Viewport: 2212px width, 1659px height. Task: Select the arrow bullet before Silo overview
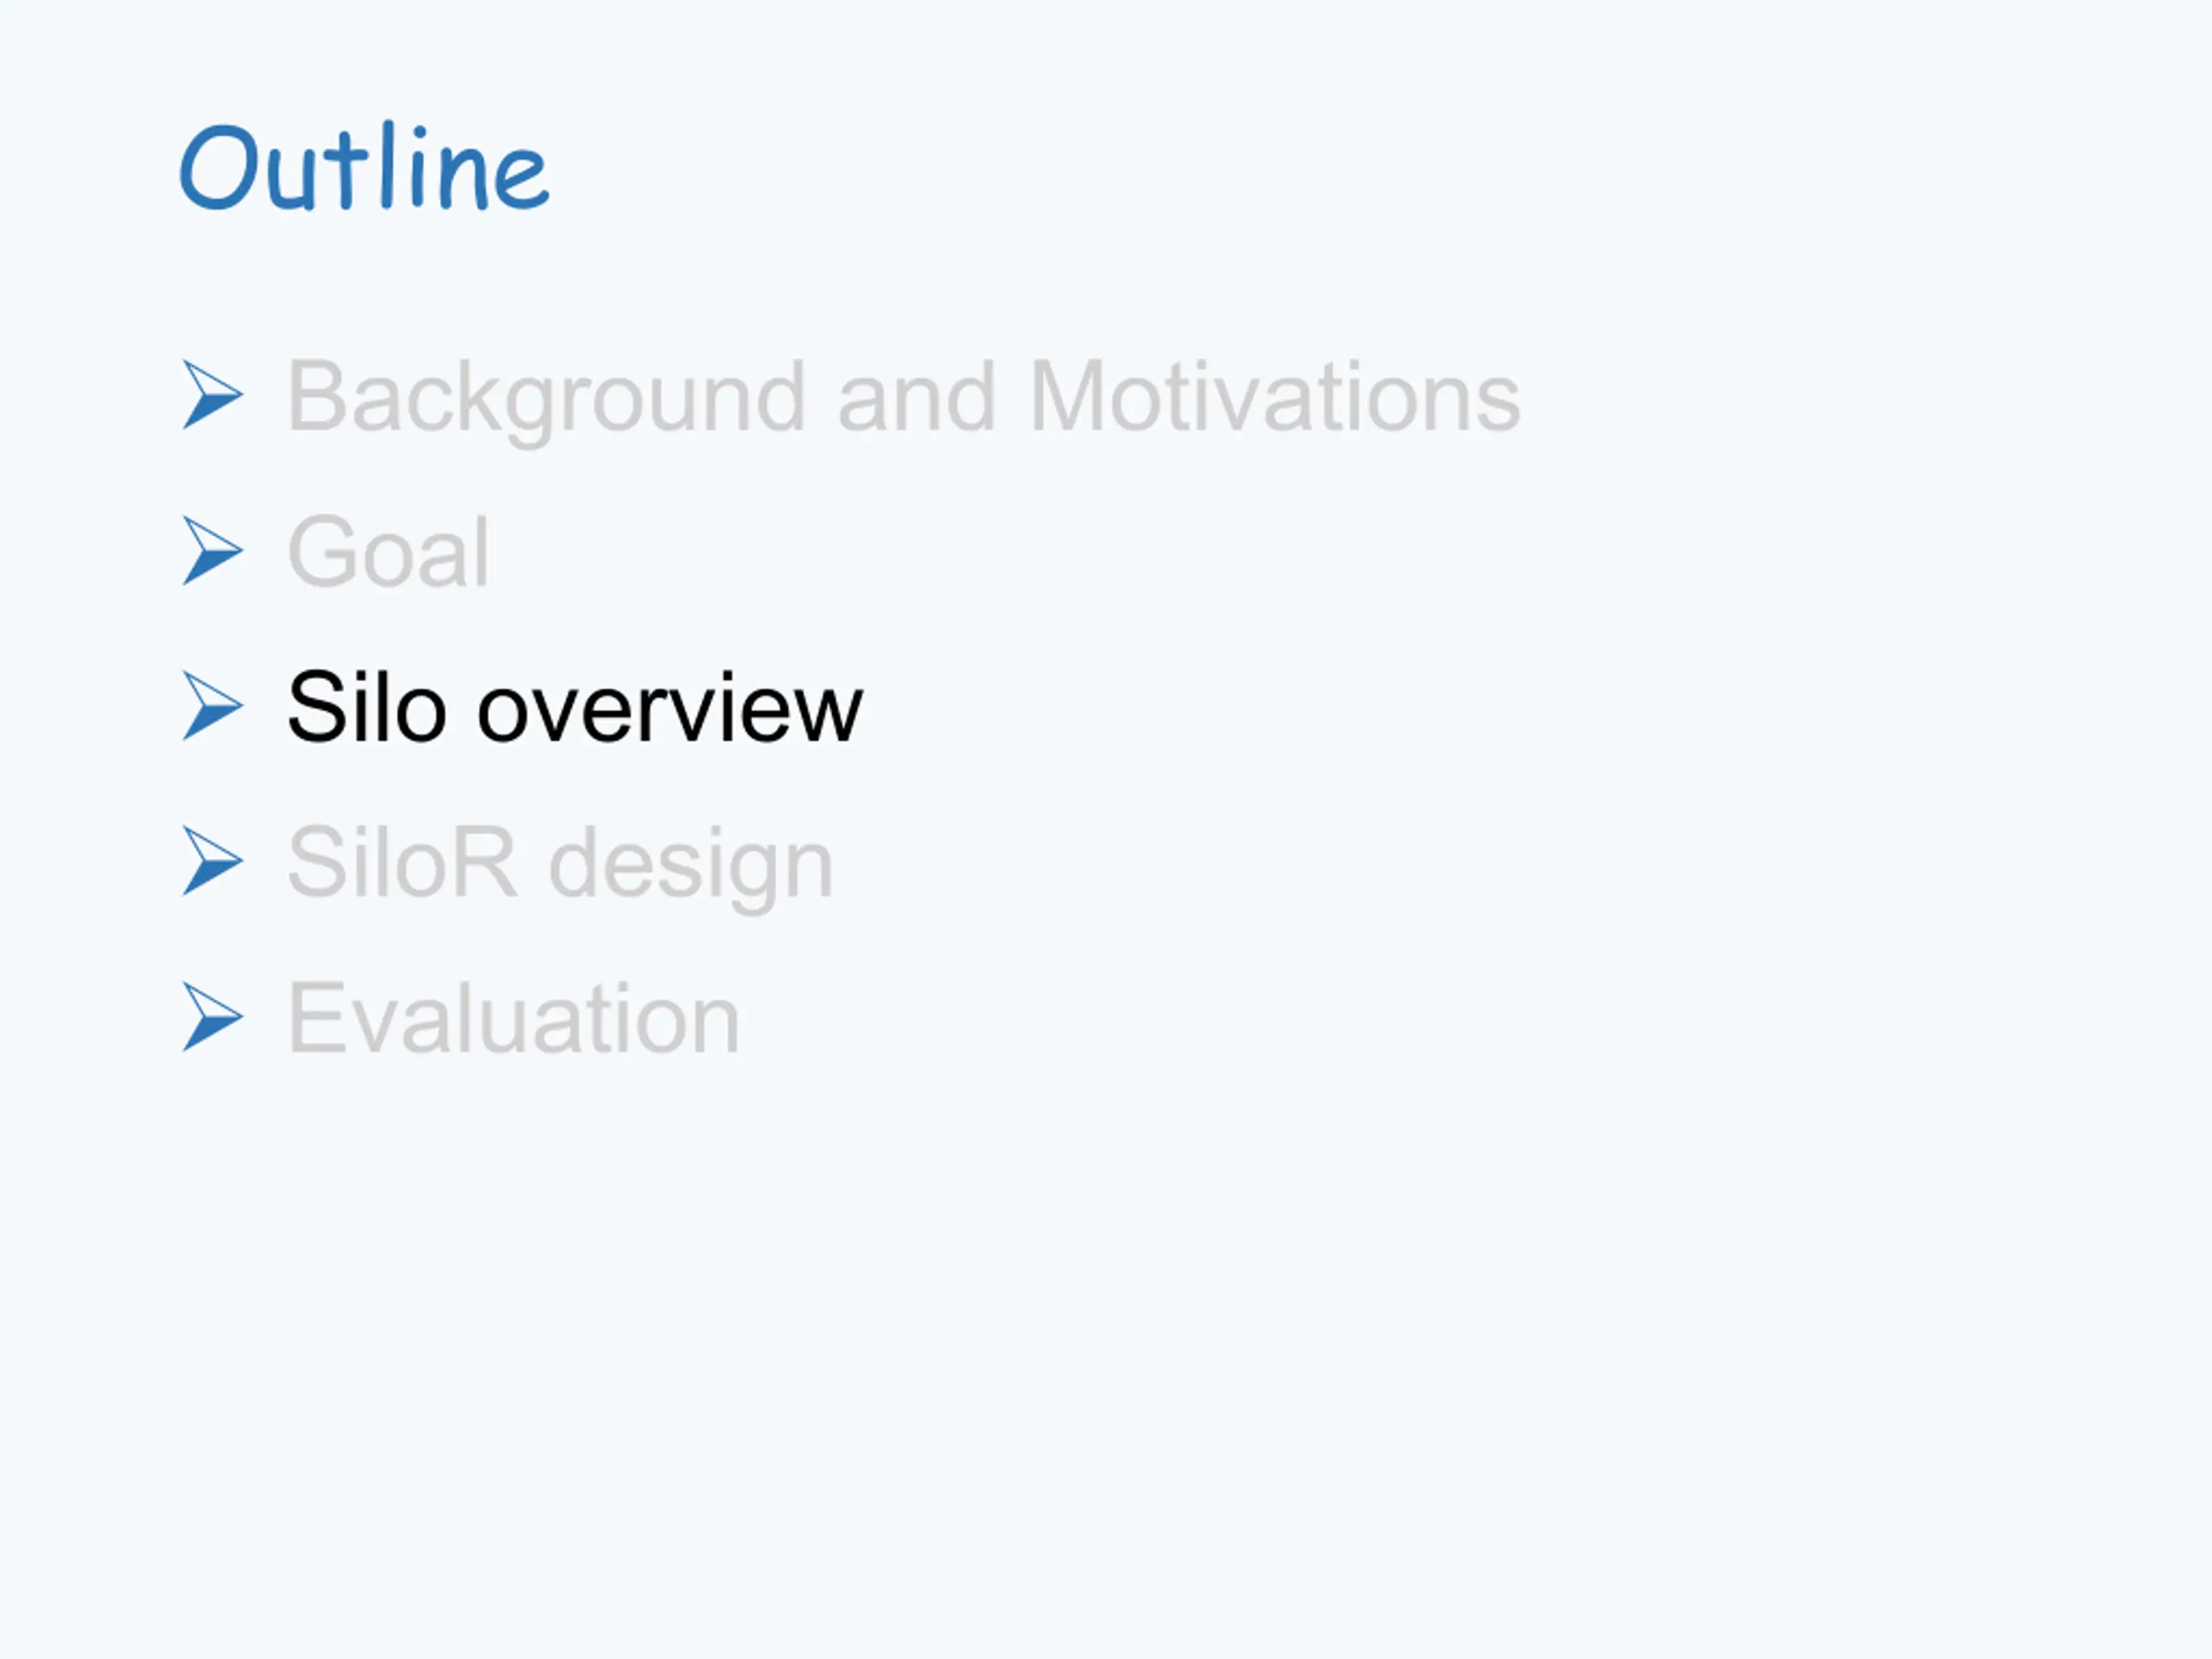(x=212, y=706)
